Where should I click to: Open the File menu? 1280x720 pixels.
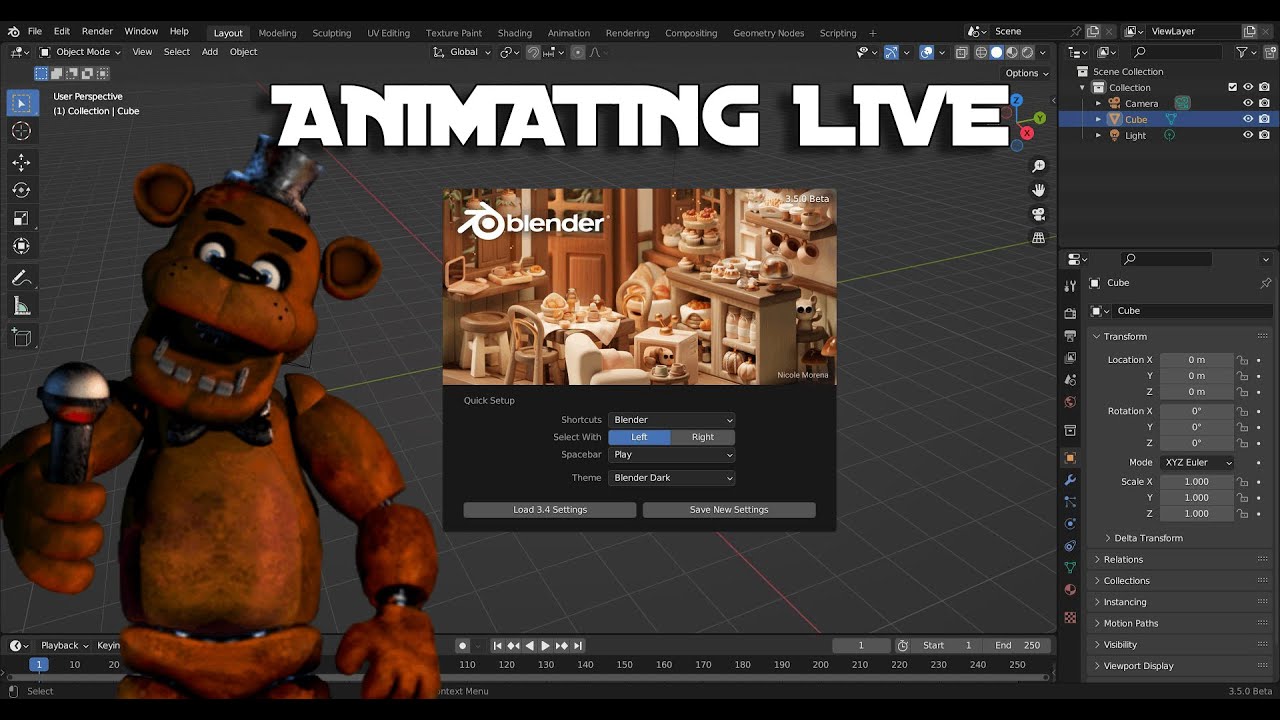click(35, 32)
